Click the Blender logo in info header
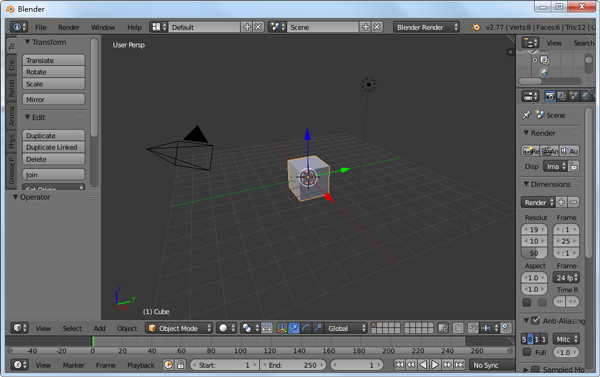The image size is (600, 377). (476, 27)
